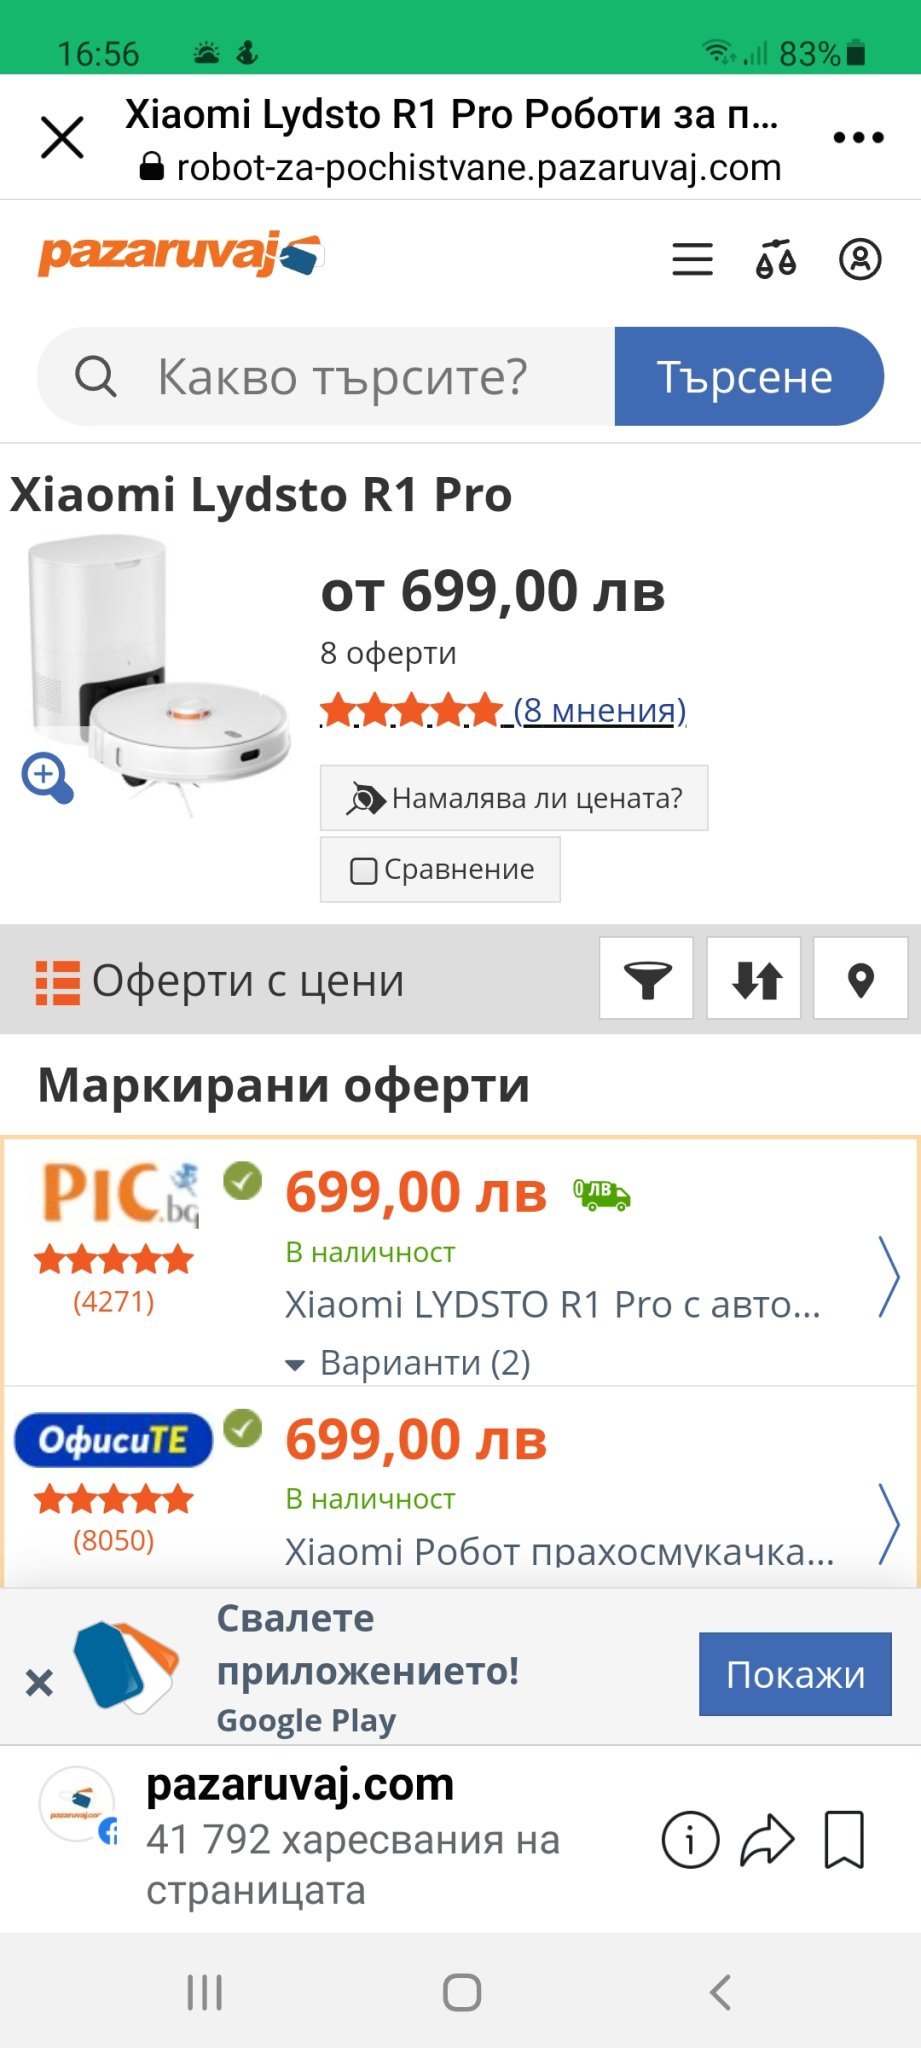Click the filter funnel icon
The image size is (921, 2048).
646,978
